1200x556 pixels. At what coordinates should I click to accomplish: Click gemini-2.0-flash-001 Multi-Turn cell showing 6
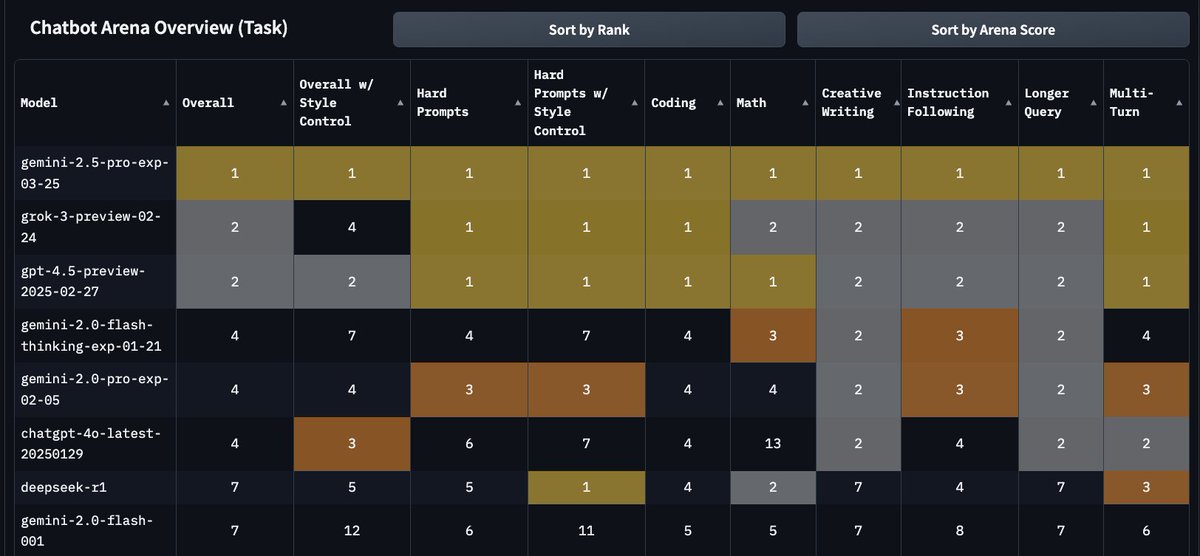[x=1146, y=530]
